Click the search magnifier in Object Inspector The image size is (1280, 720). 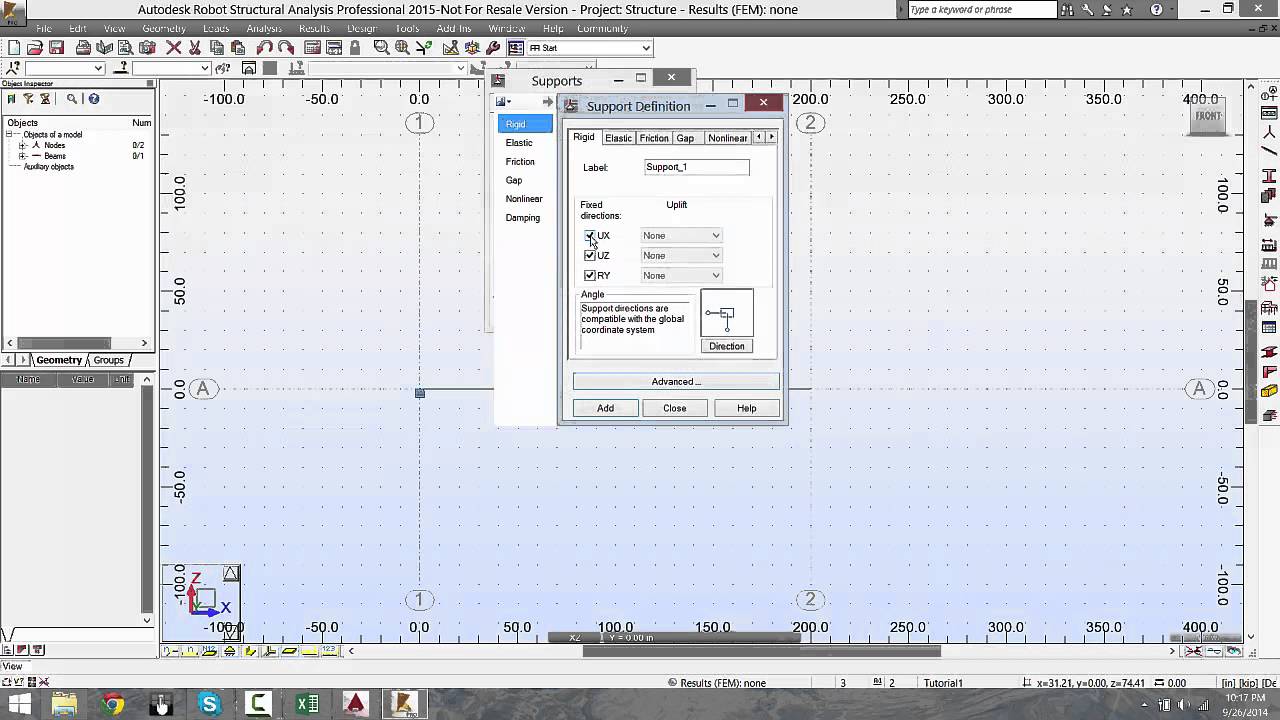click(x=72, y=99)
